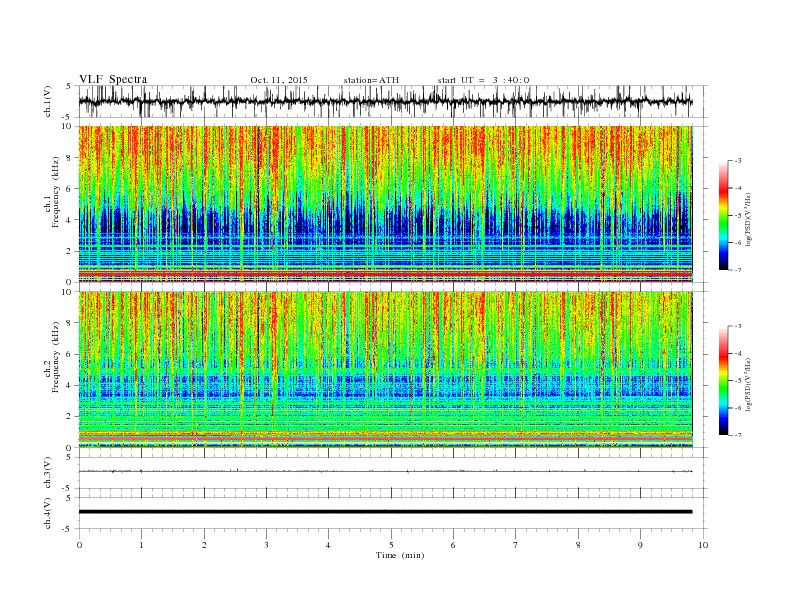
Task: Click ch.1 spectrogram 4 kHz tick label
Action: click(70, 220)
